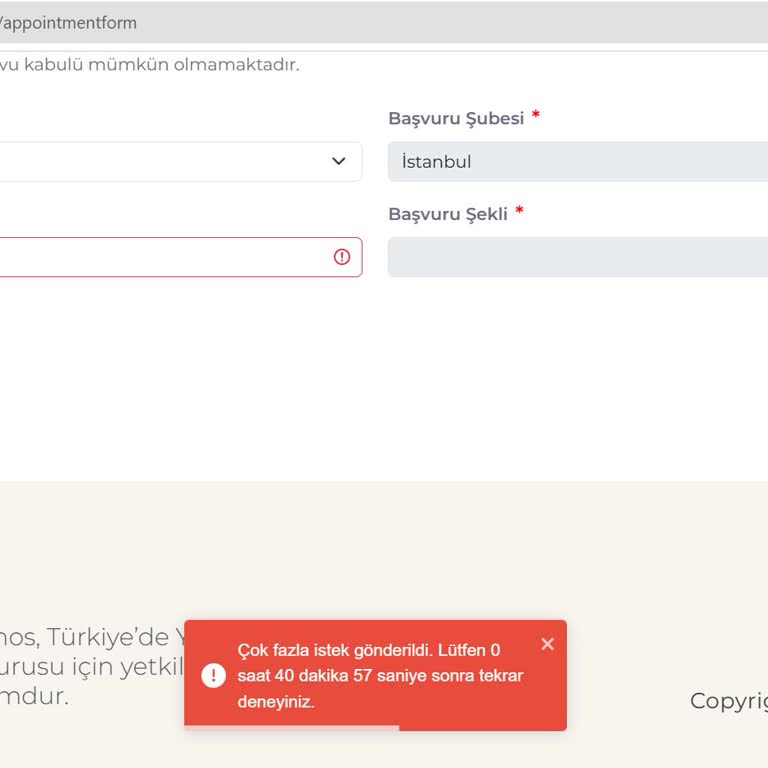Click the red-outlined invalid input field

181,257
